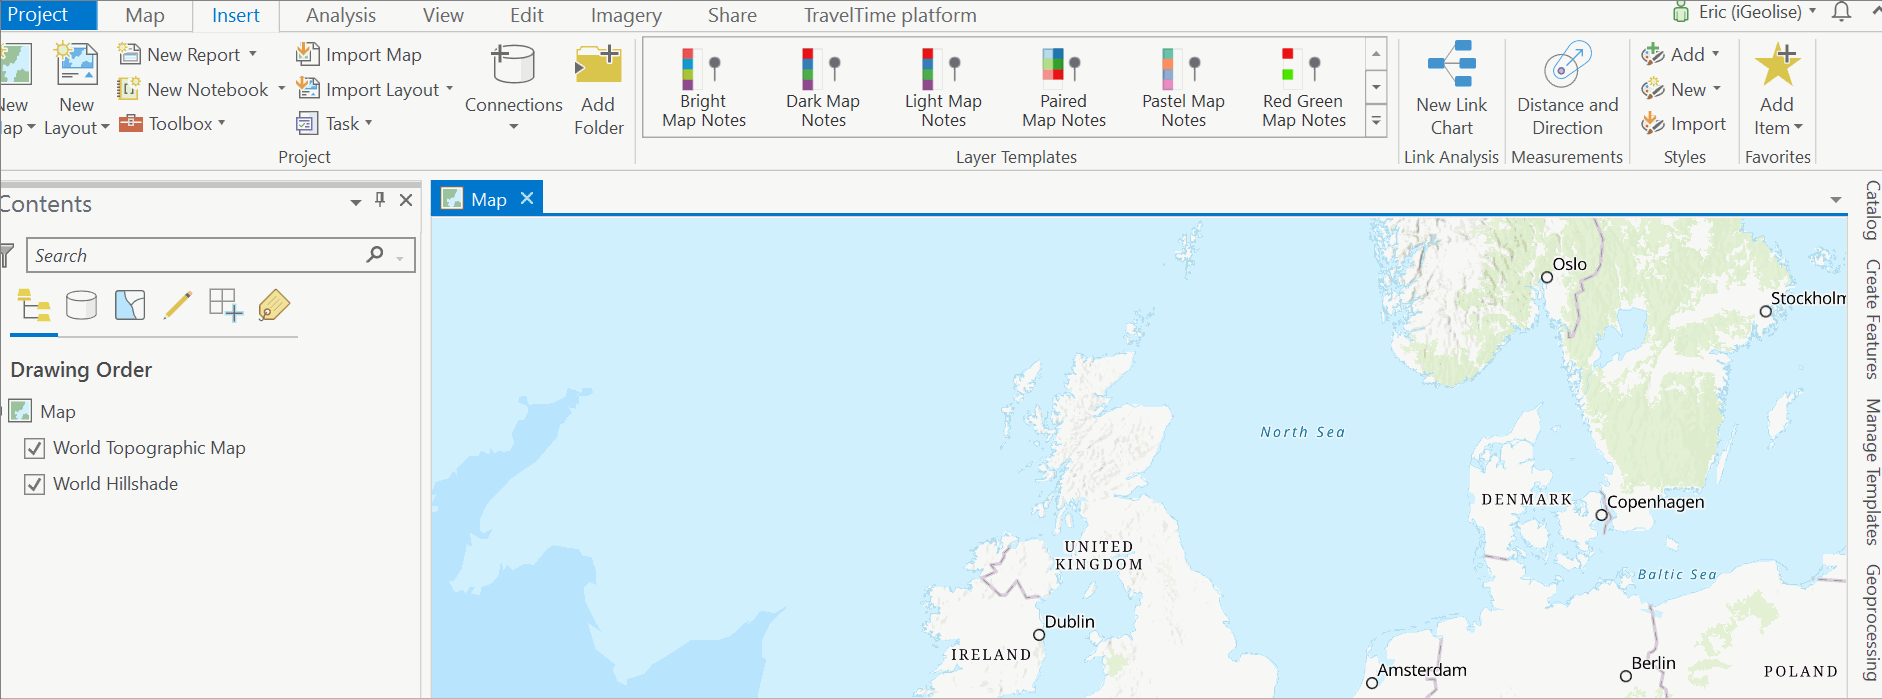The width and height of the screenshot is (1882, 699).
Task: Click Add Item favorites star
Action: coord(1777,66)
